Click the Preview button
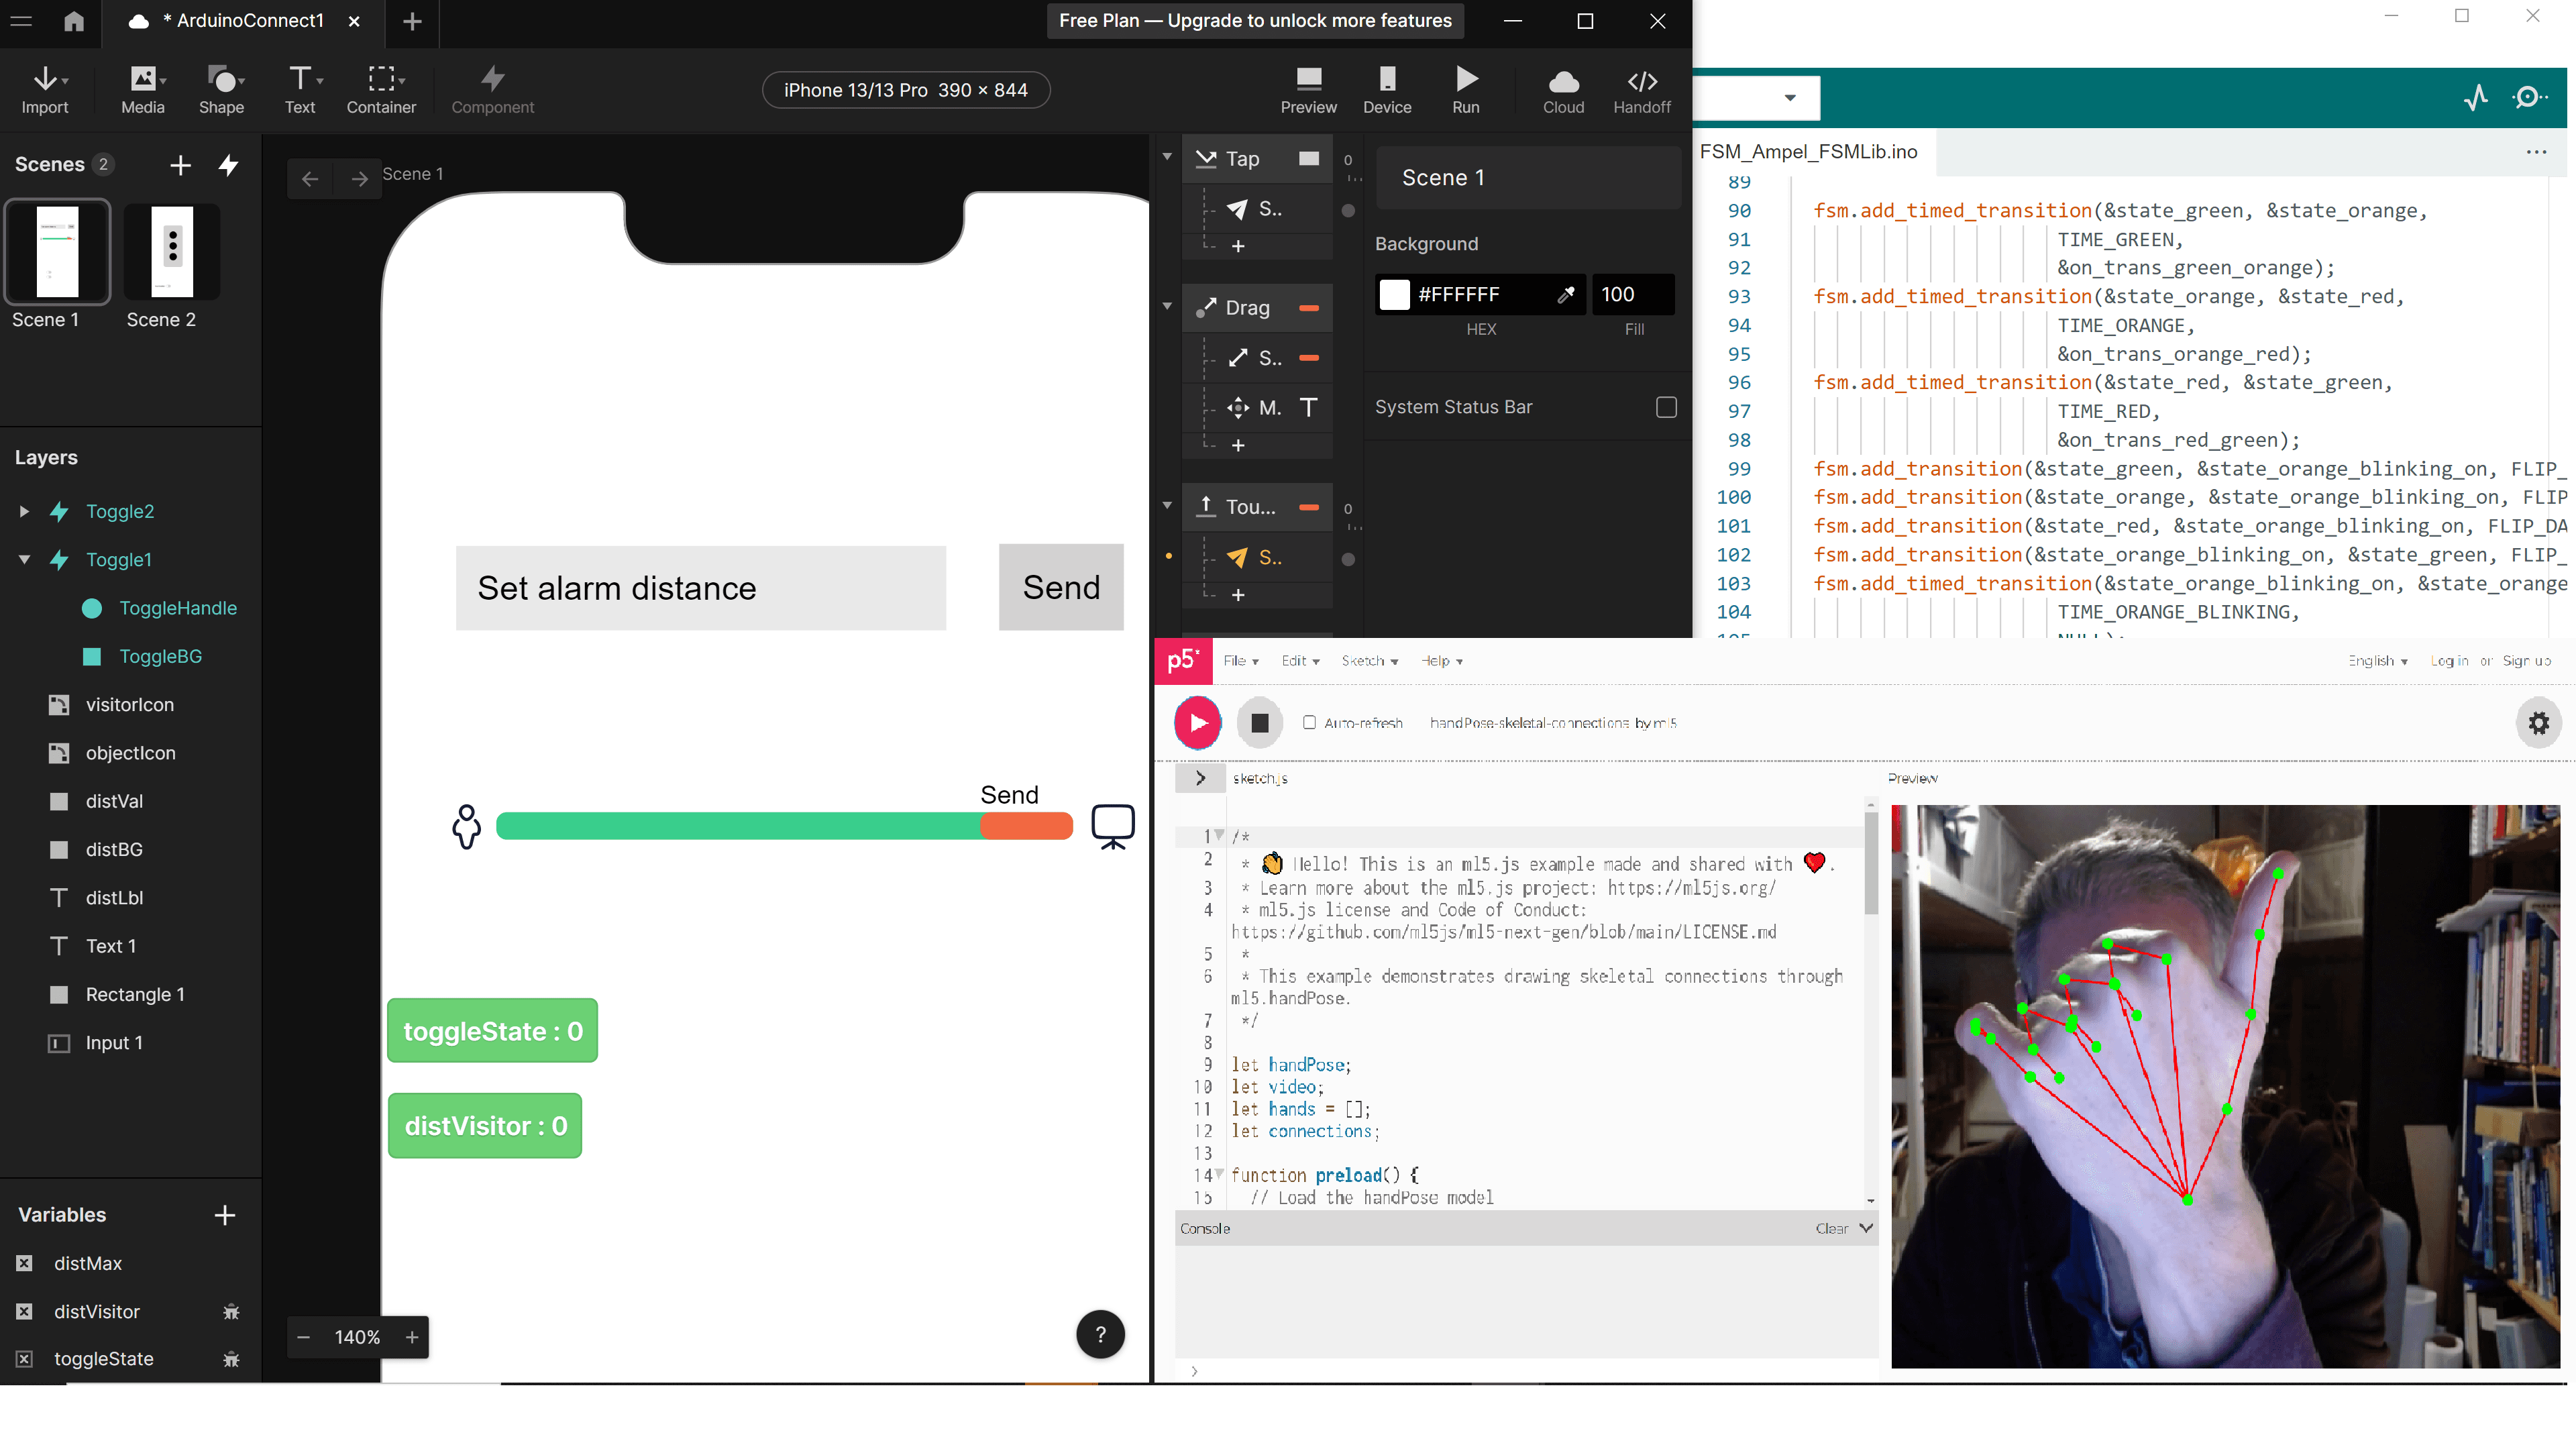The height and width of the screenshot is (1449, 2576). [x=1308, y=90]
